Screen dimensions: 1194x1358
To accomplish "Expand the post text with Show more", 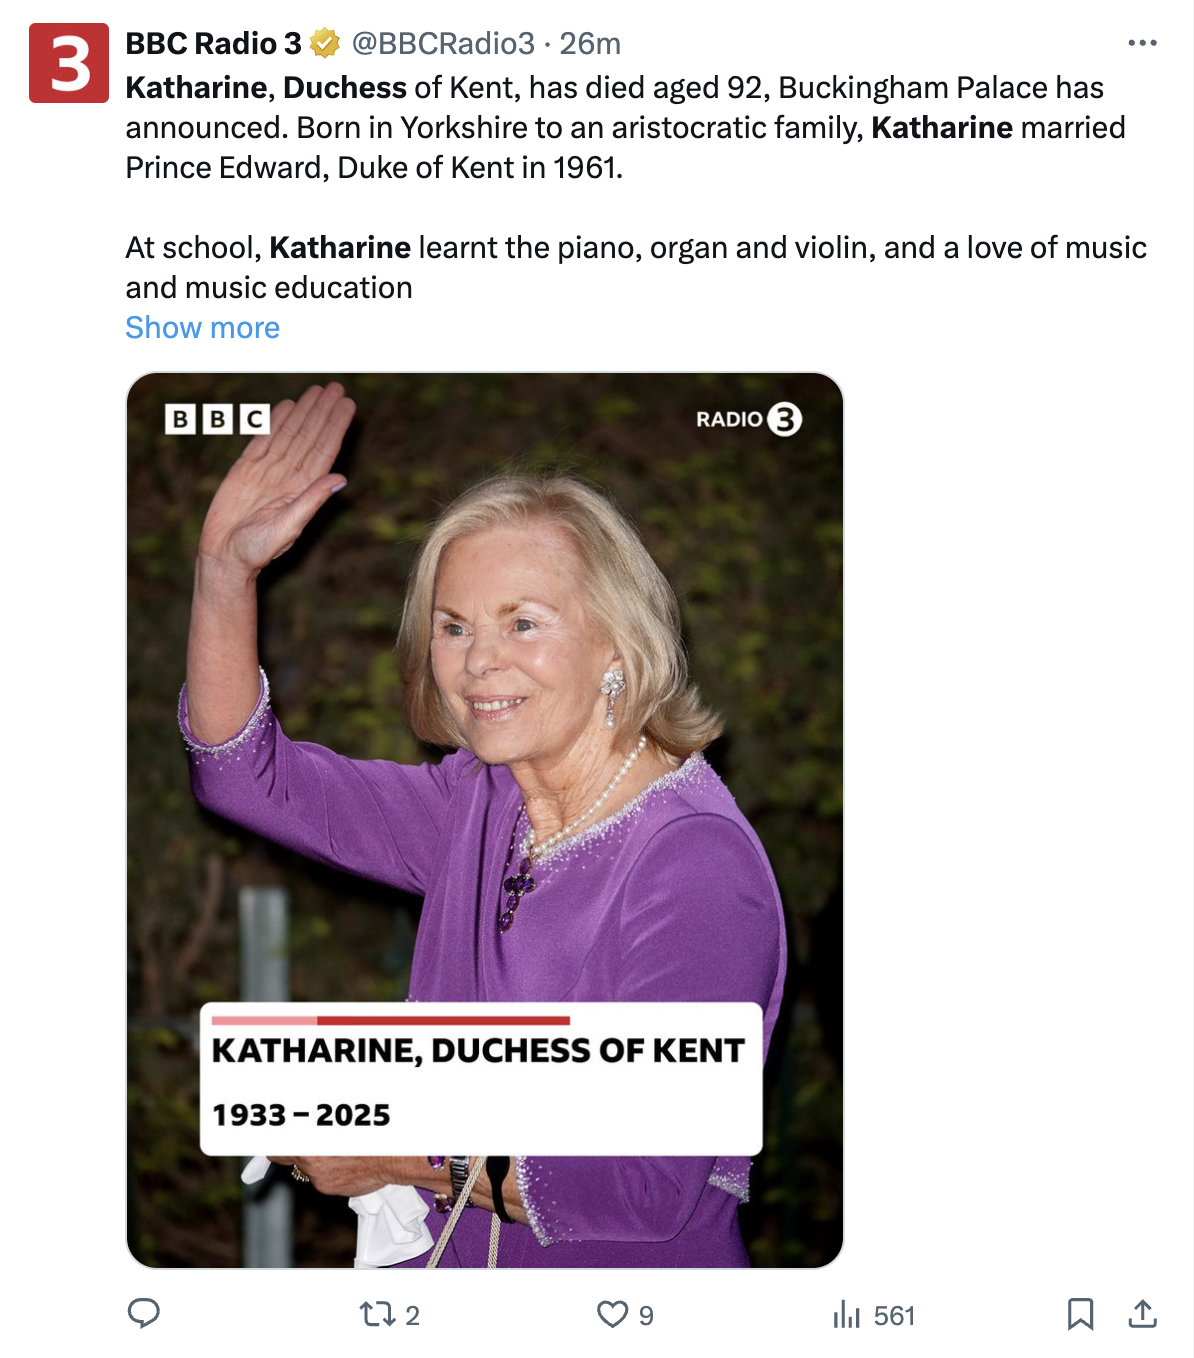I will [202, 328].
